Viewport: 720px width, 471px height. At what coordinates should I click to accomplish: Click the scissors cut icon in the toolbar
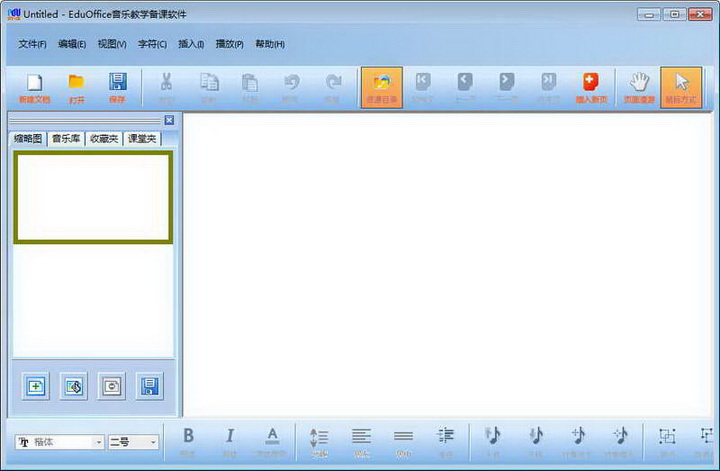point(166,87)
